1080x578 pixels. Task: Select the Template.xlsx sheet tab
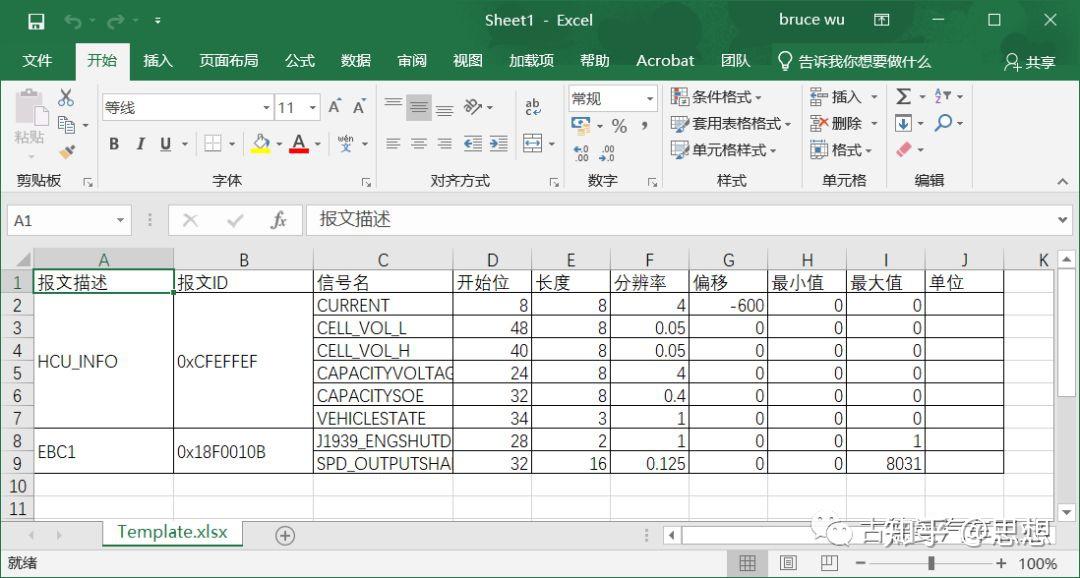(x=172, y=533)
